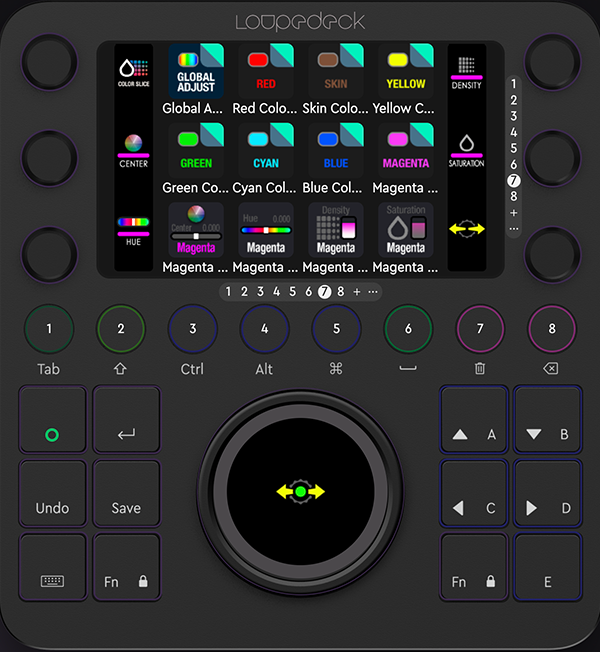
Task: Click the bottom-right rotary dial
Action: click(x=552, y=254)
